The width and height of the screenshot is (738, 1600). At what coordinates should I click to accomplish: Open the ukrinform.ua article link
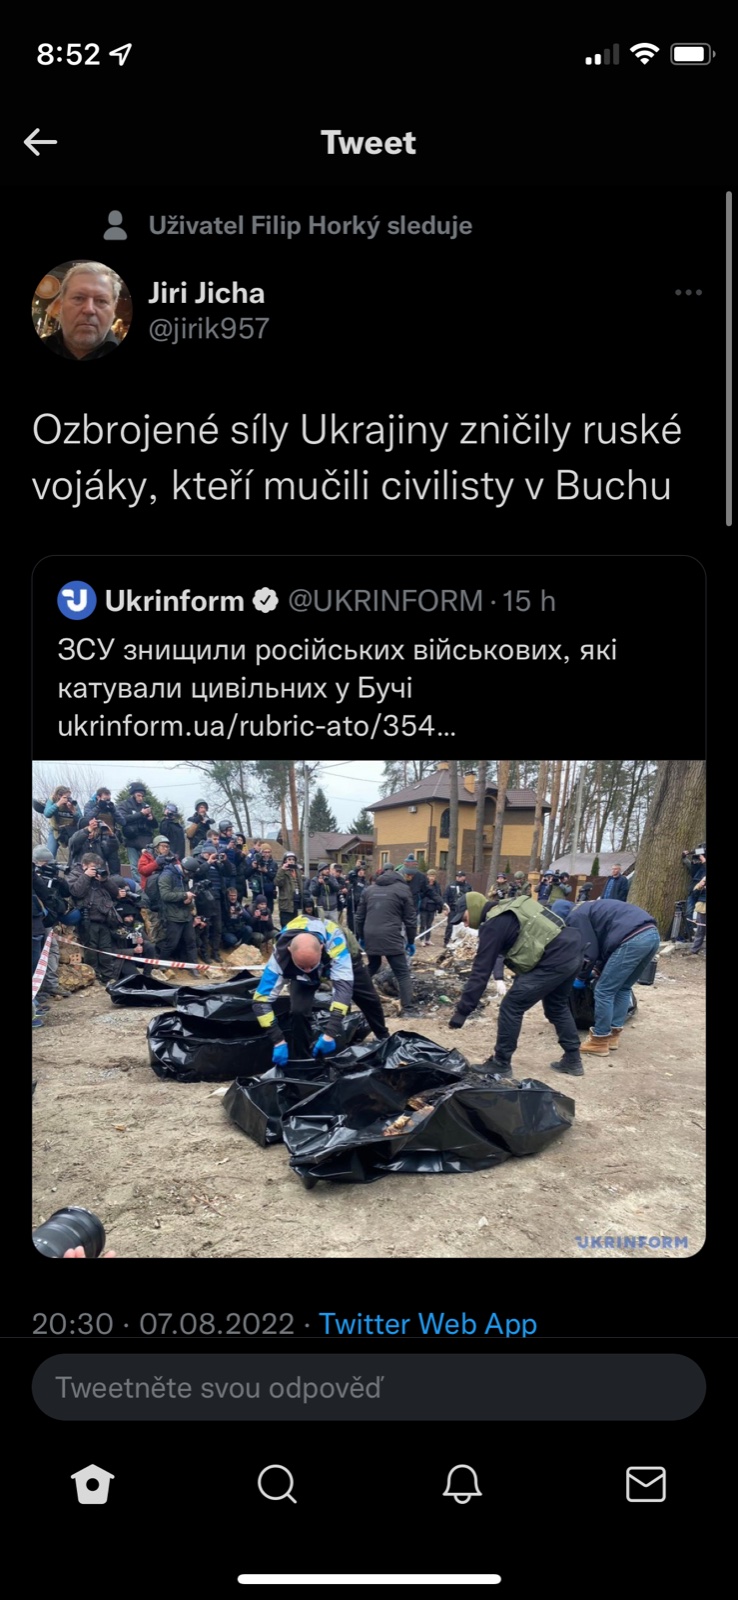pyautogui.click(x=257, y=725)
